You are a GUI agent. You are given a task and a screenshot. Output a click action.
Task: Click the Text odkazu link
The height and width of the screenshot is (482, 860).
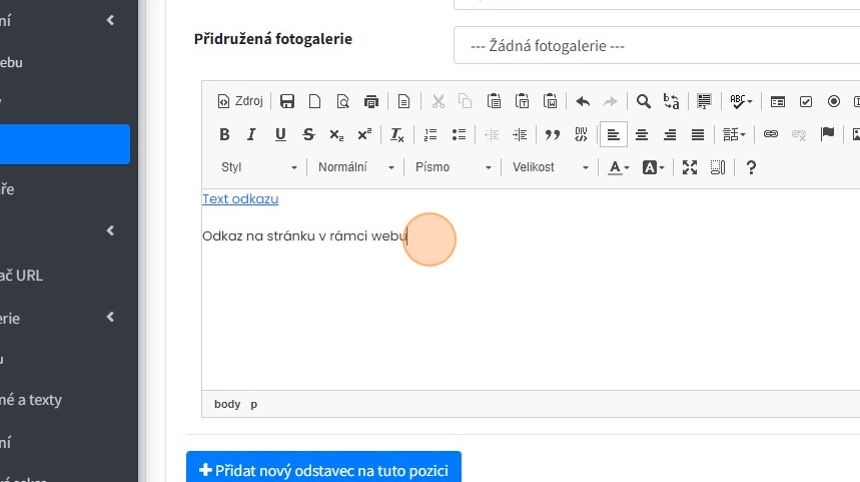[240, 199]
